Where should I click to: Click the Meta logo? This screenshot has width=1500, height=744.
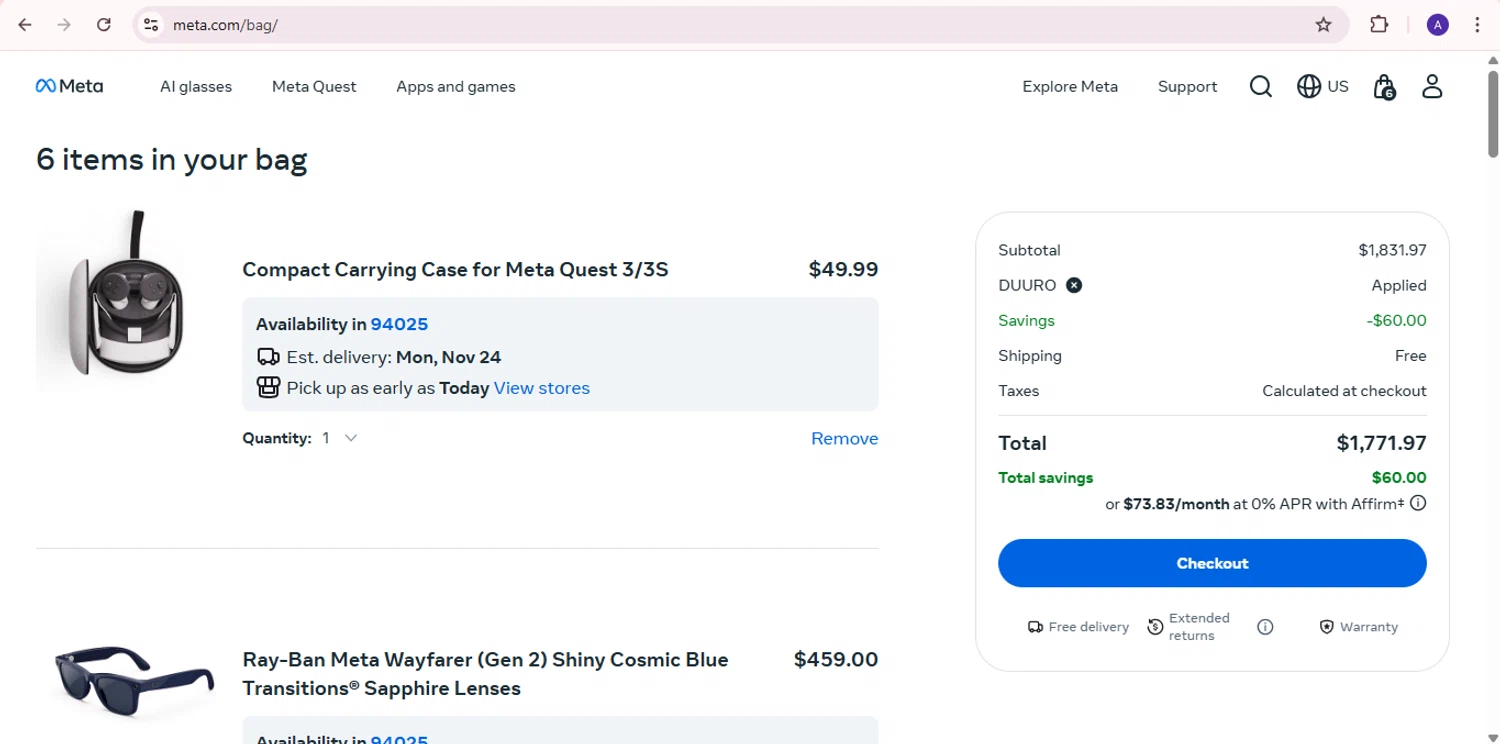pyautogui.click(x=69, y=86)
